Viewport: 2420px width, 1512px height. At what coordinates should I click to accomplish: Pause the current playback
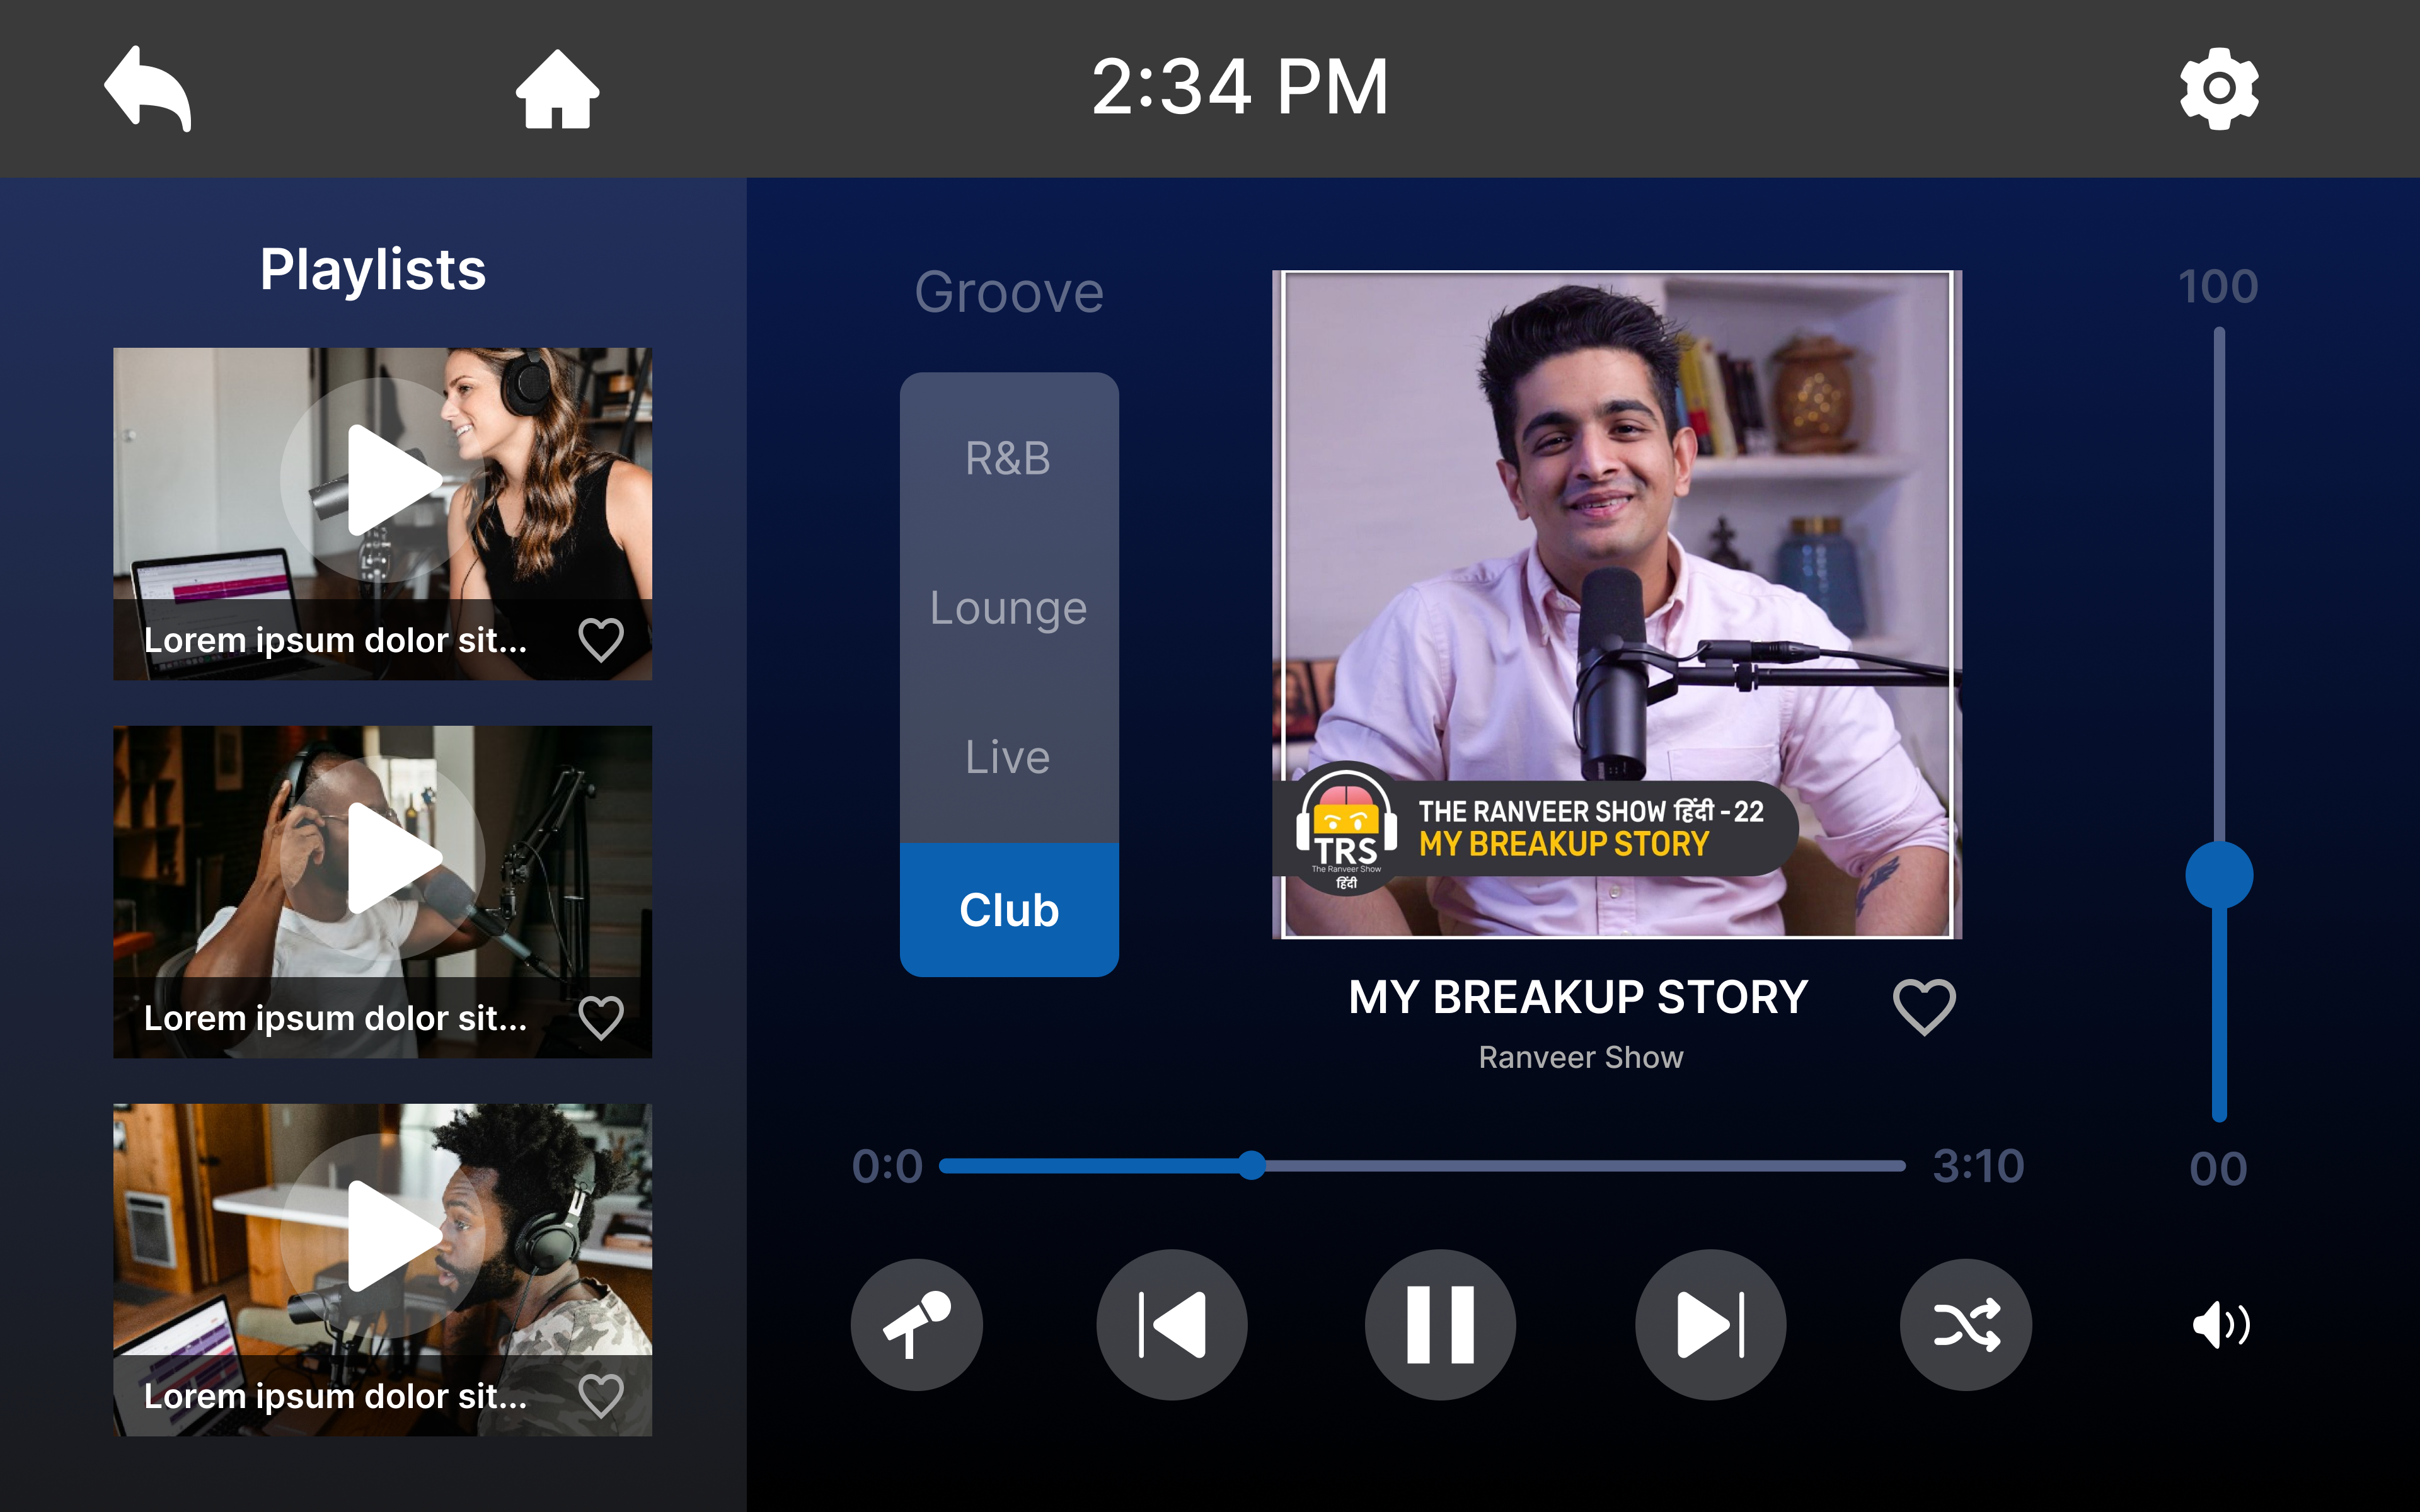pyautogui.click(x=1440, y=1324)
